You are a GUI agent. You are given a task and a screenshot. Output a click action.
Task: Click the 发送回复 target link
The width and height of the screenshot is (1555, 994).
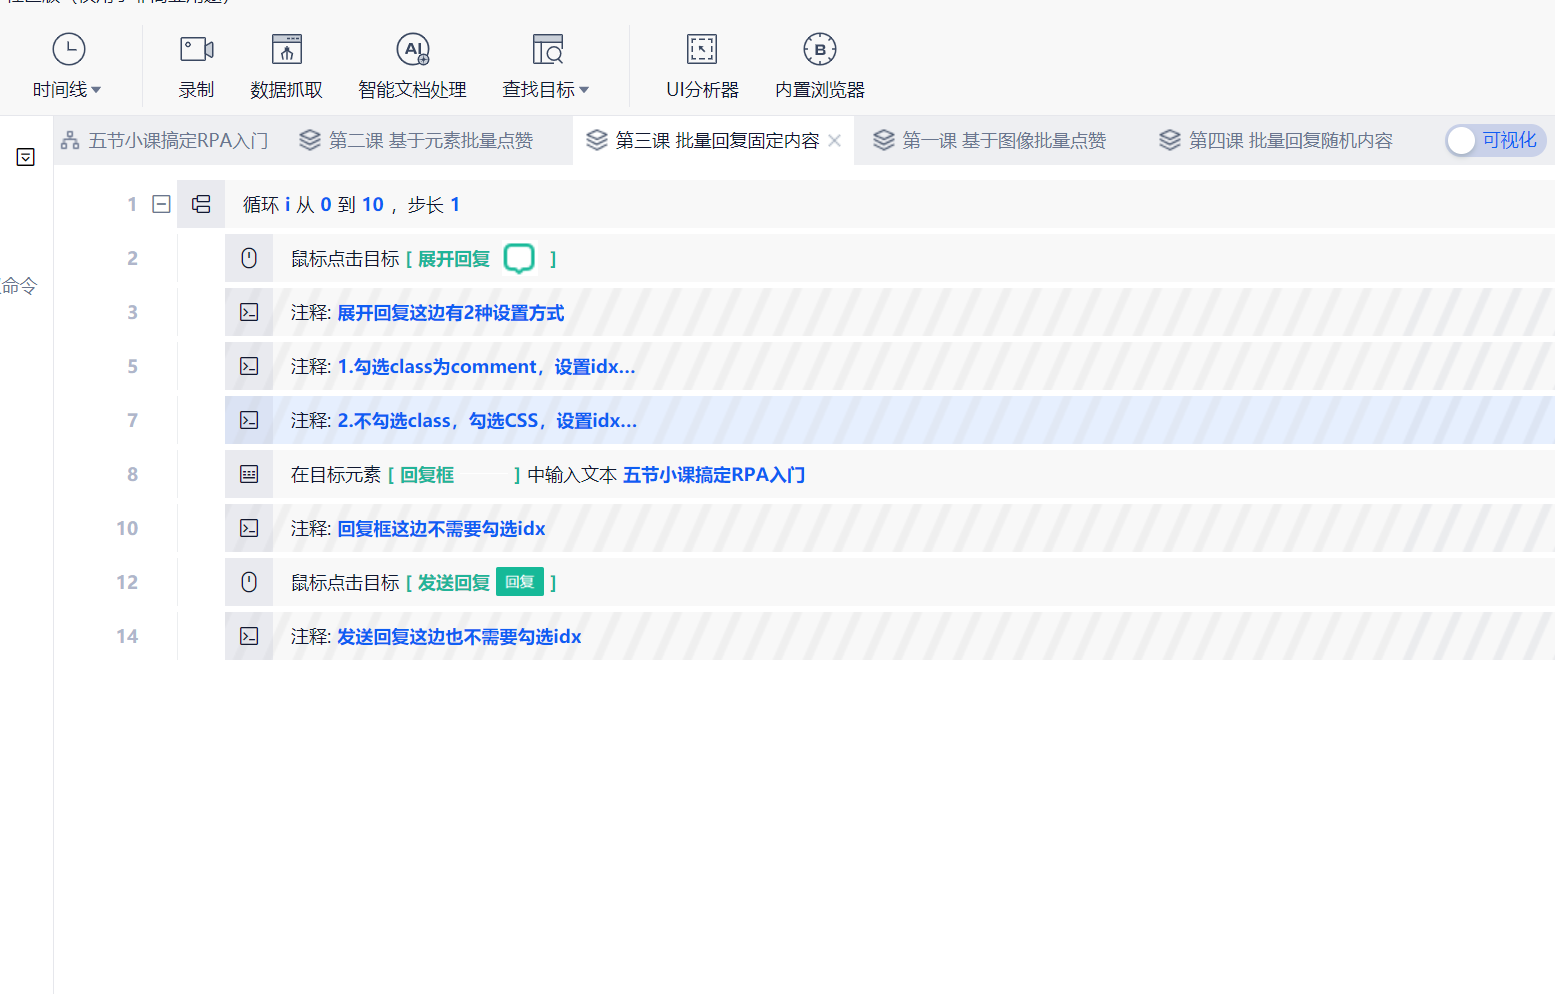tap(454, 583)
